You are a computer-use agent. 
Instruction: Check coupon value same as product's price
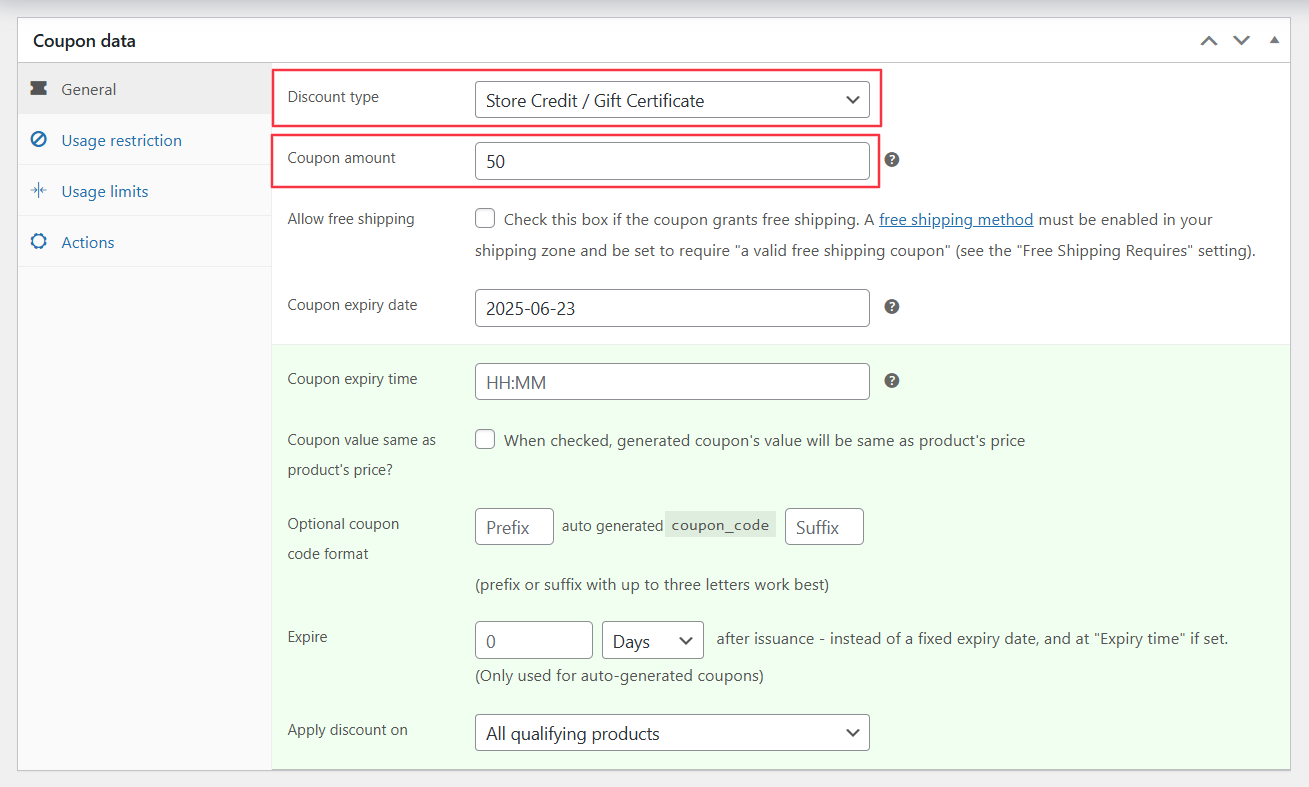pos(485,440)
